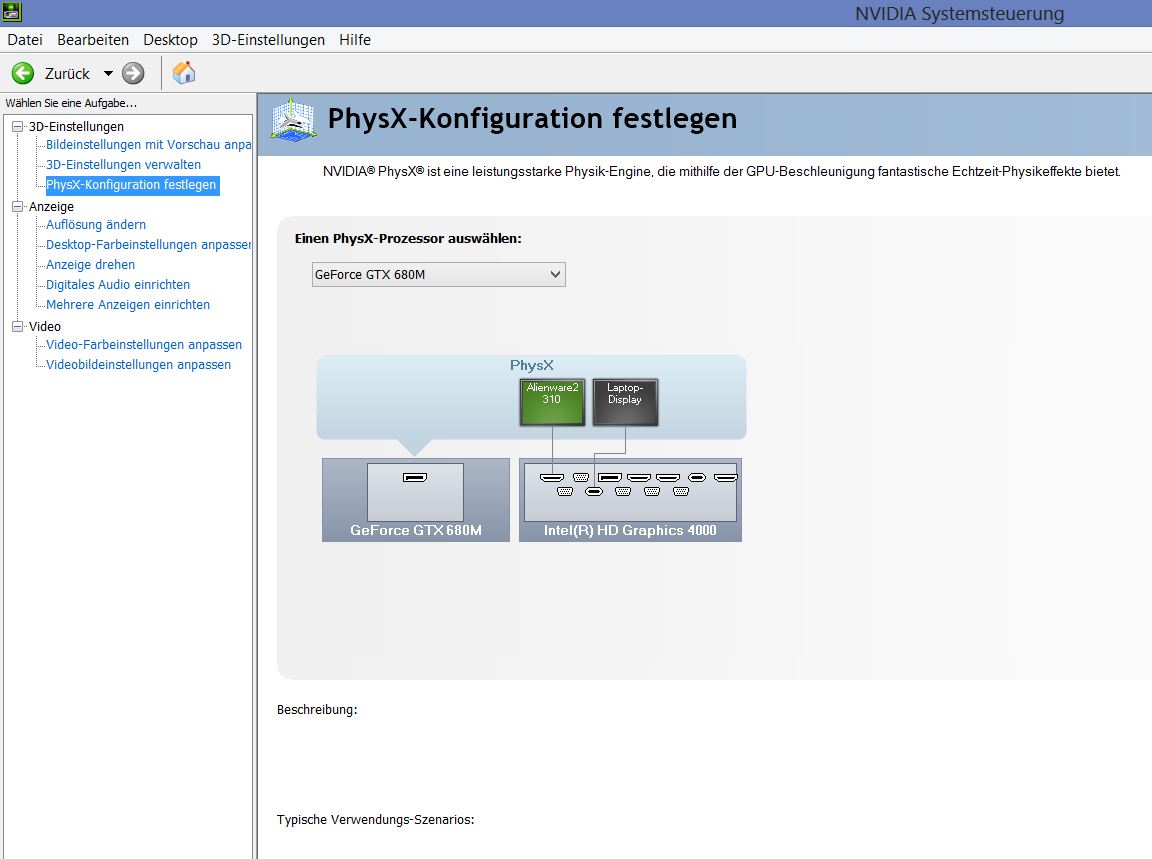Click the 'Wählen Sie eine Aufgabe...' heading
The image size is (1152, 859).
[x=71, y=103]
